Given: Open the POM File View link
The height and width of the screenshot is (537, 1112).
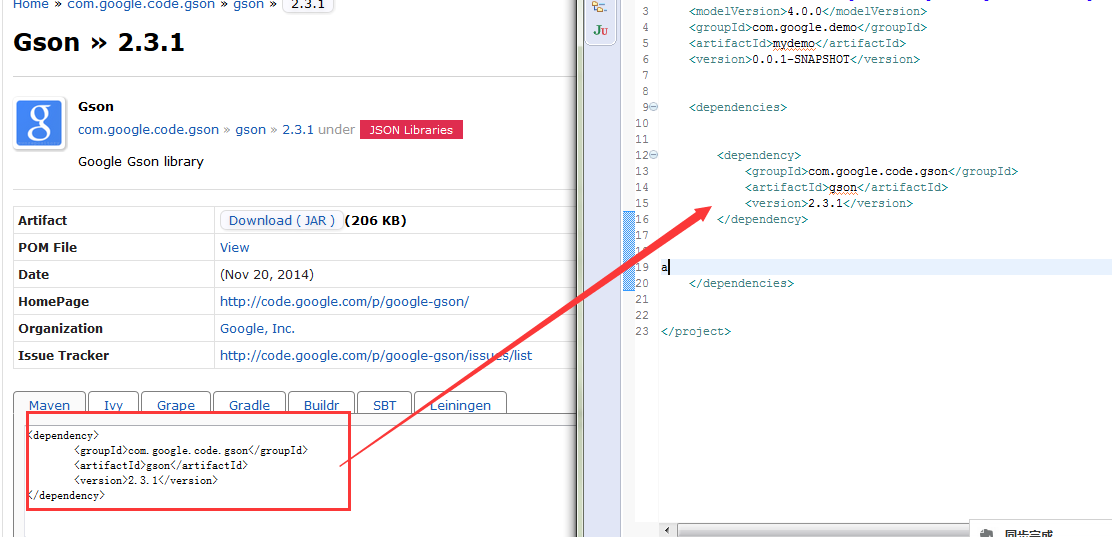Looking at the screenshot, I should point(235,248).
